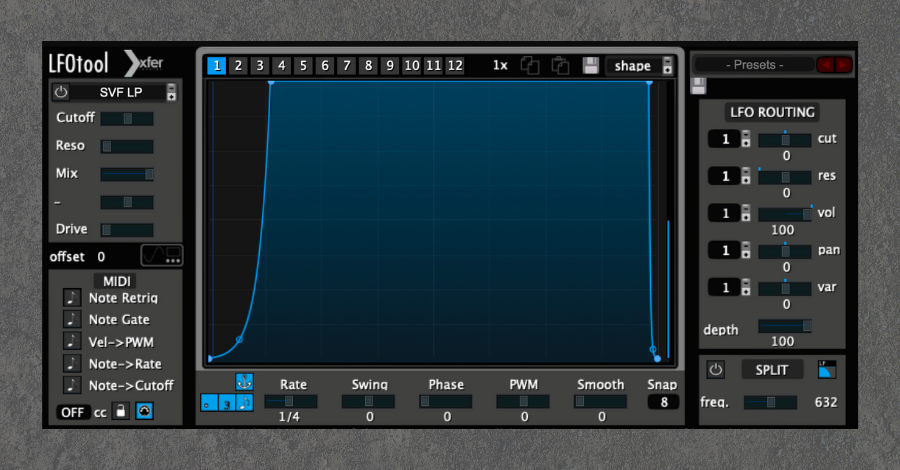This screenshot has height=470, width=900.
Task: Click the blue MIDI knob icon
Action: 144,411
